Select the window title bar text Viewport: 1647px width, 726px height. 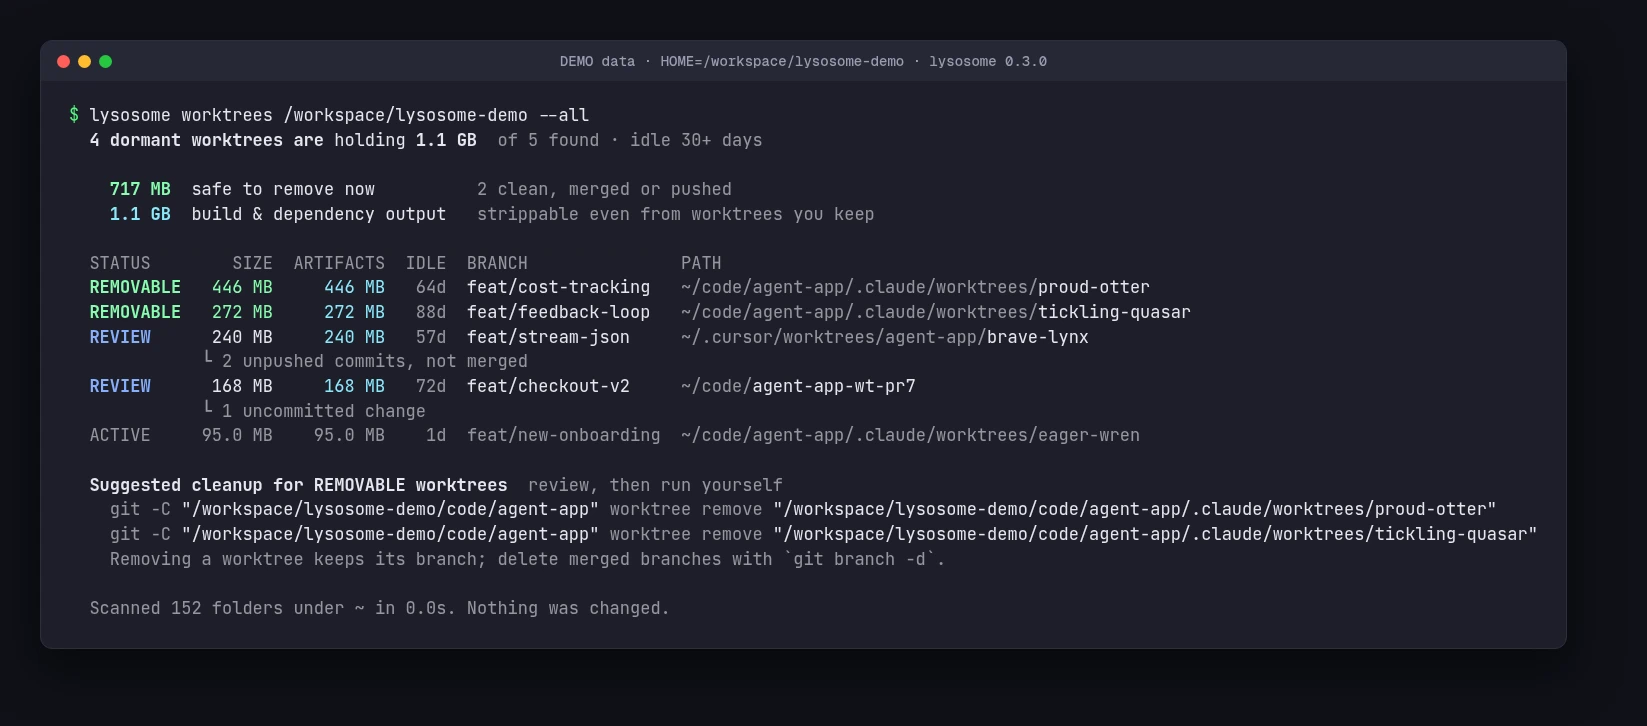pos(803,62)
